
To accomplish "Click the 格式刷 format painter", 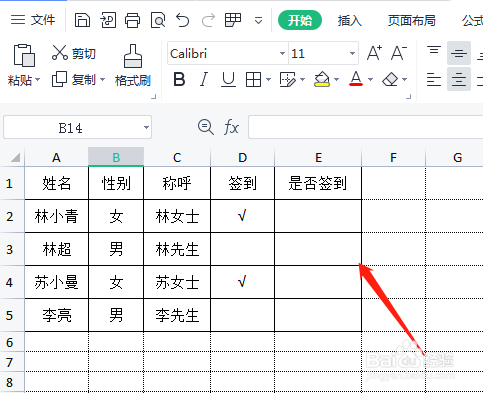I will pyautogui.click(x=133, y=65).
